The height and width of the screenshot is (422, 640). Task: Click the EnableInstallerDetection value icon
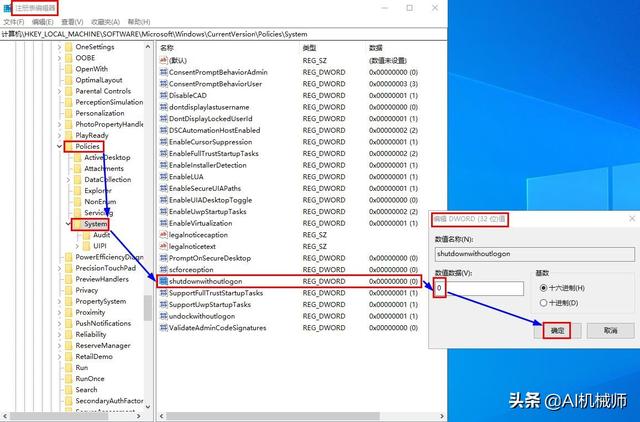point(164,165)
